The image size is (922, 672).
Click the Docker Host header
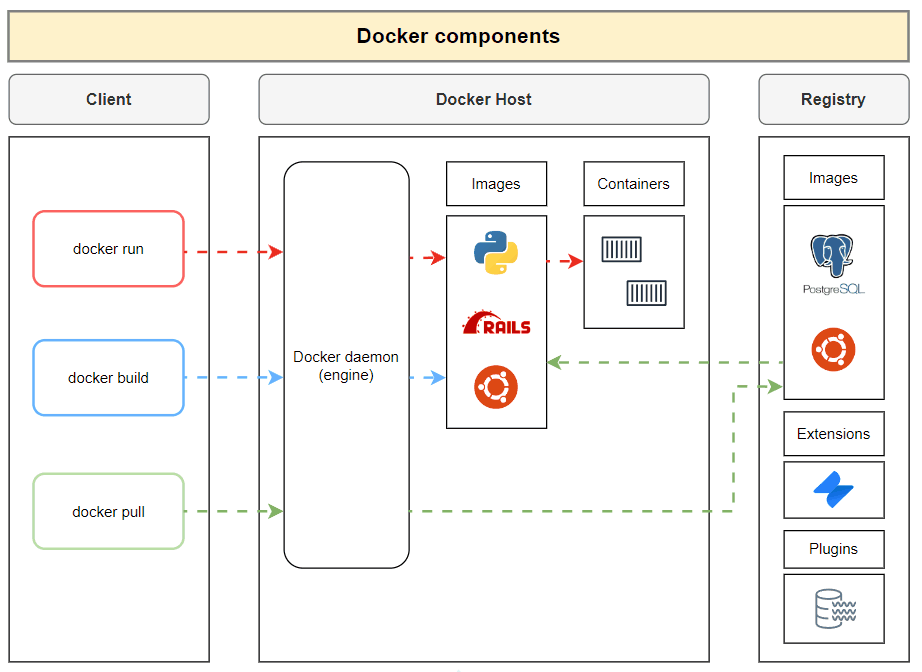tap(484, 99)
